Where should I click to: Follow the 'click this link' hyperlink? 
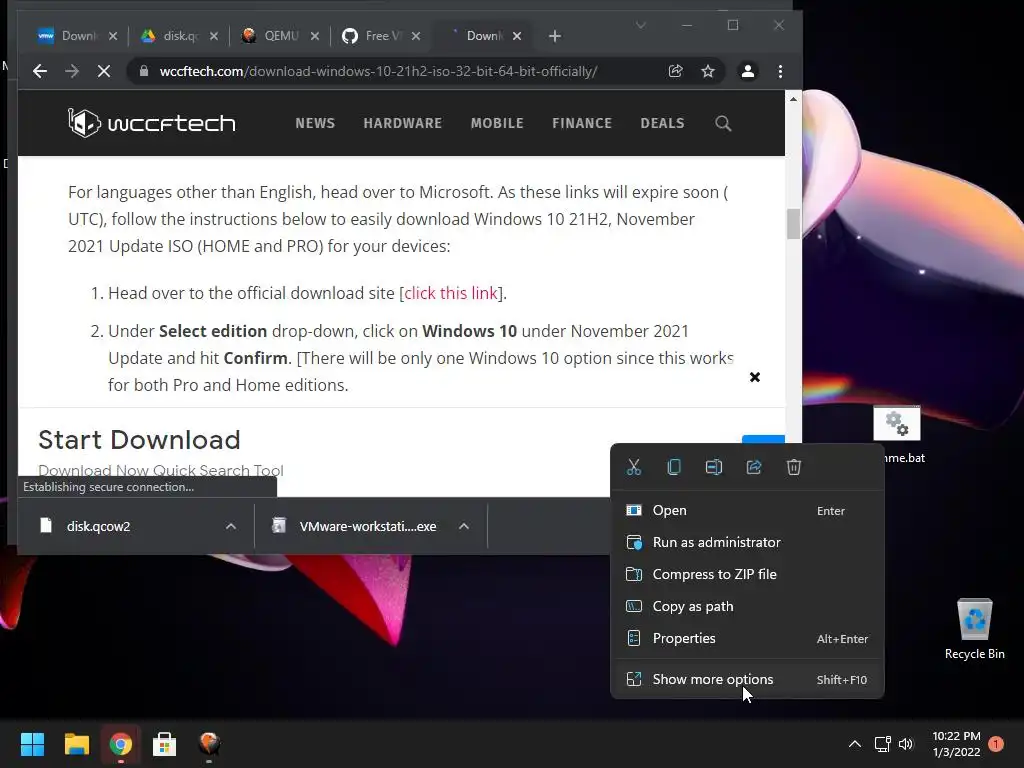click(x=451, y=293)
